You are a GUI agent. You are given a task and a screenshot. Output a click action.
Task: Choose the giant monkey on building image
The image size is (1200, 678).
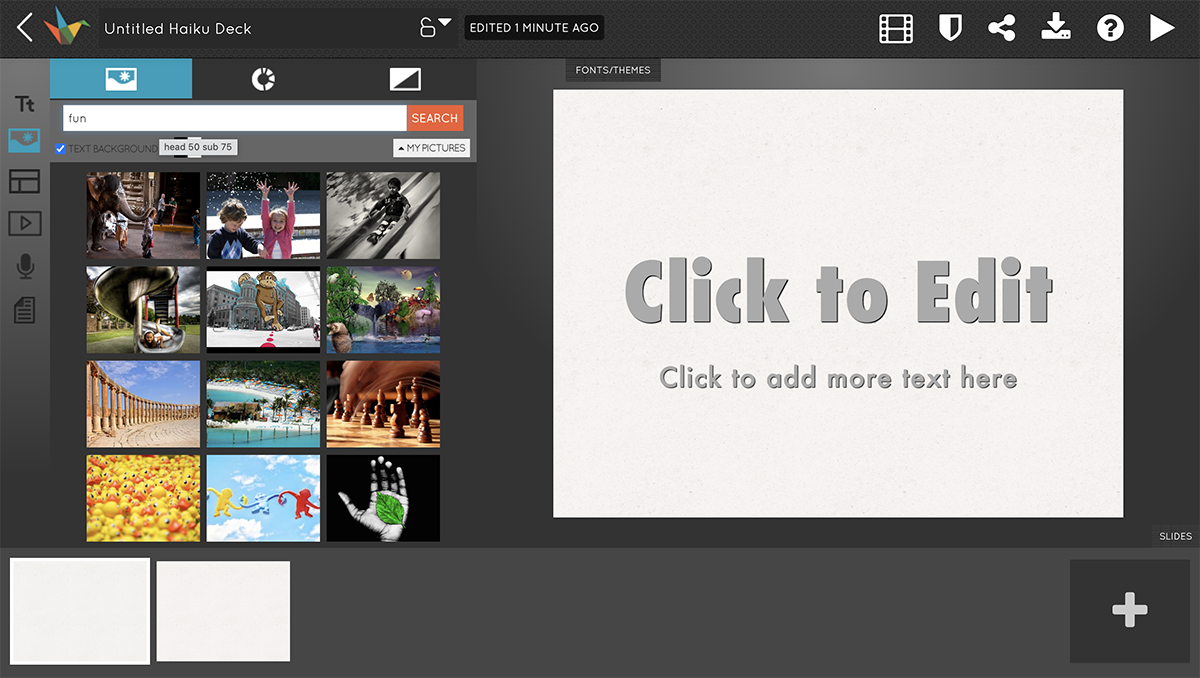click(263, 309)
